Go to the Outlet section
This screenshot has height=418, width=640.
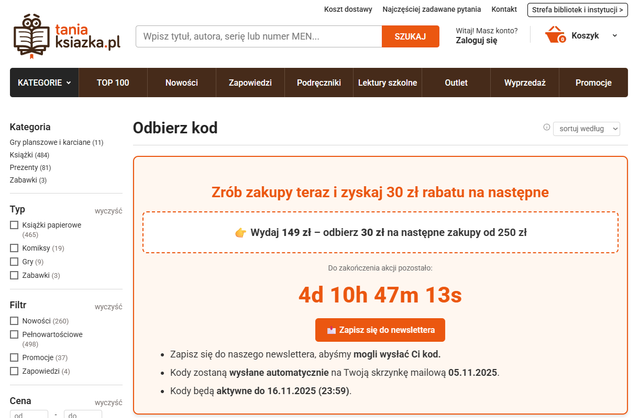click(x=455, y=82)
